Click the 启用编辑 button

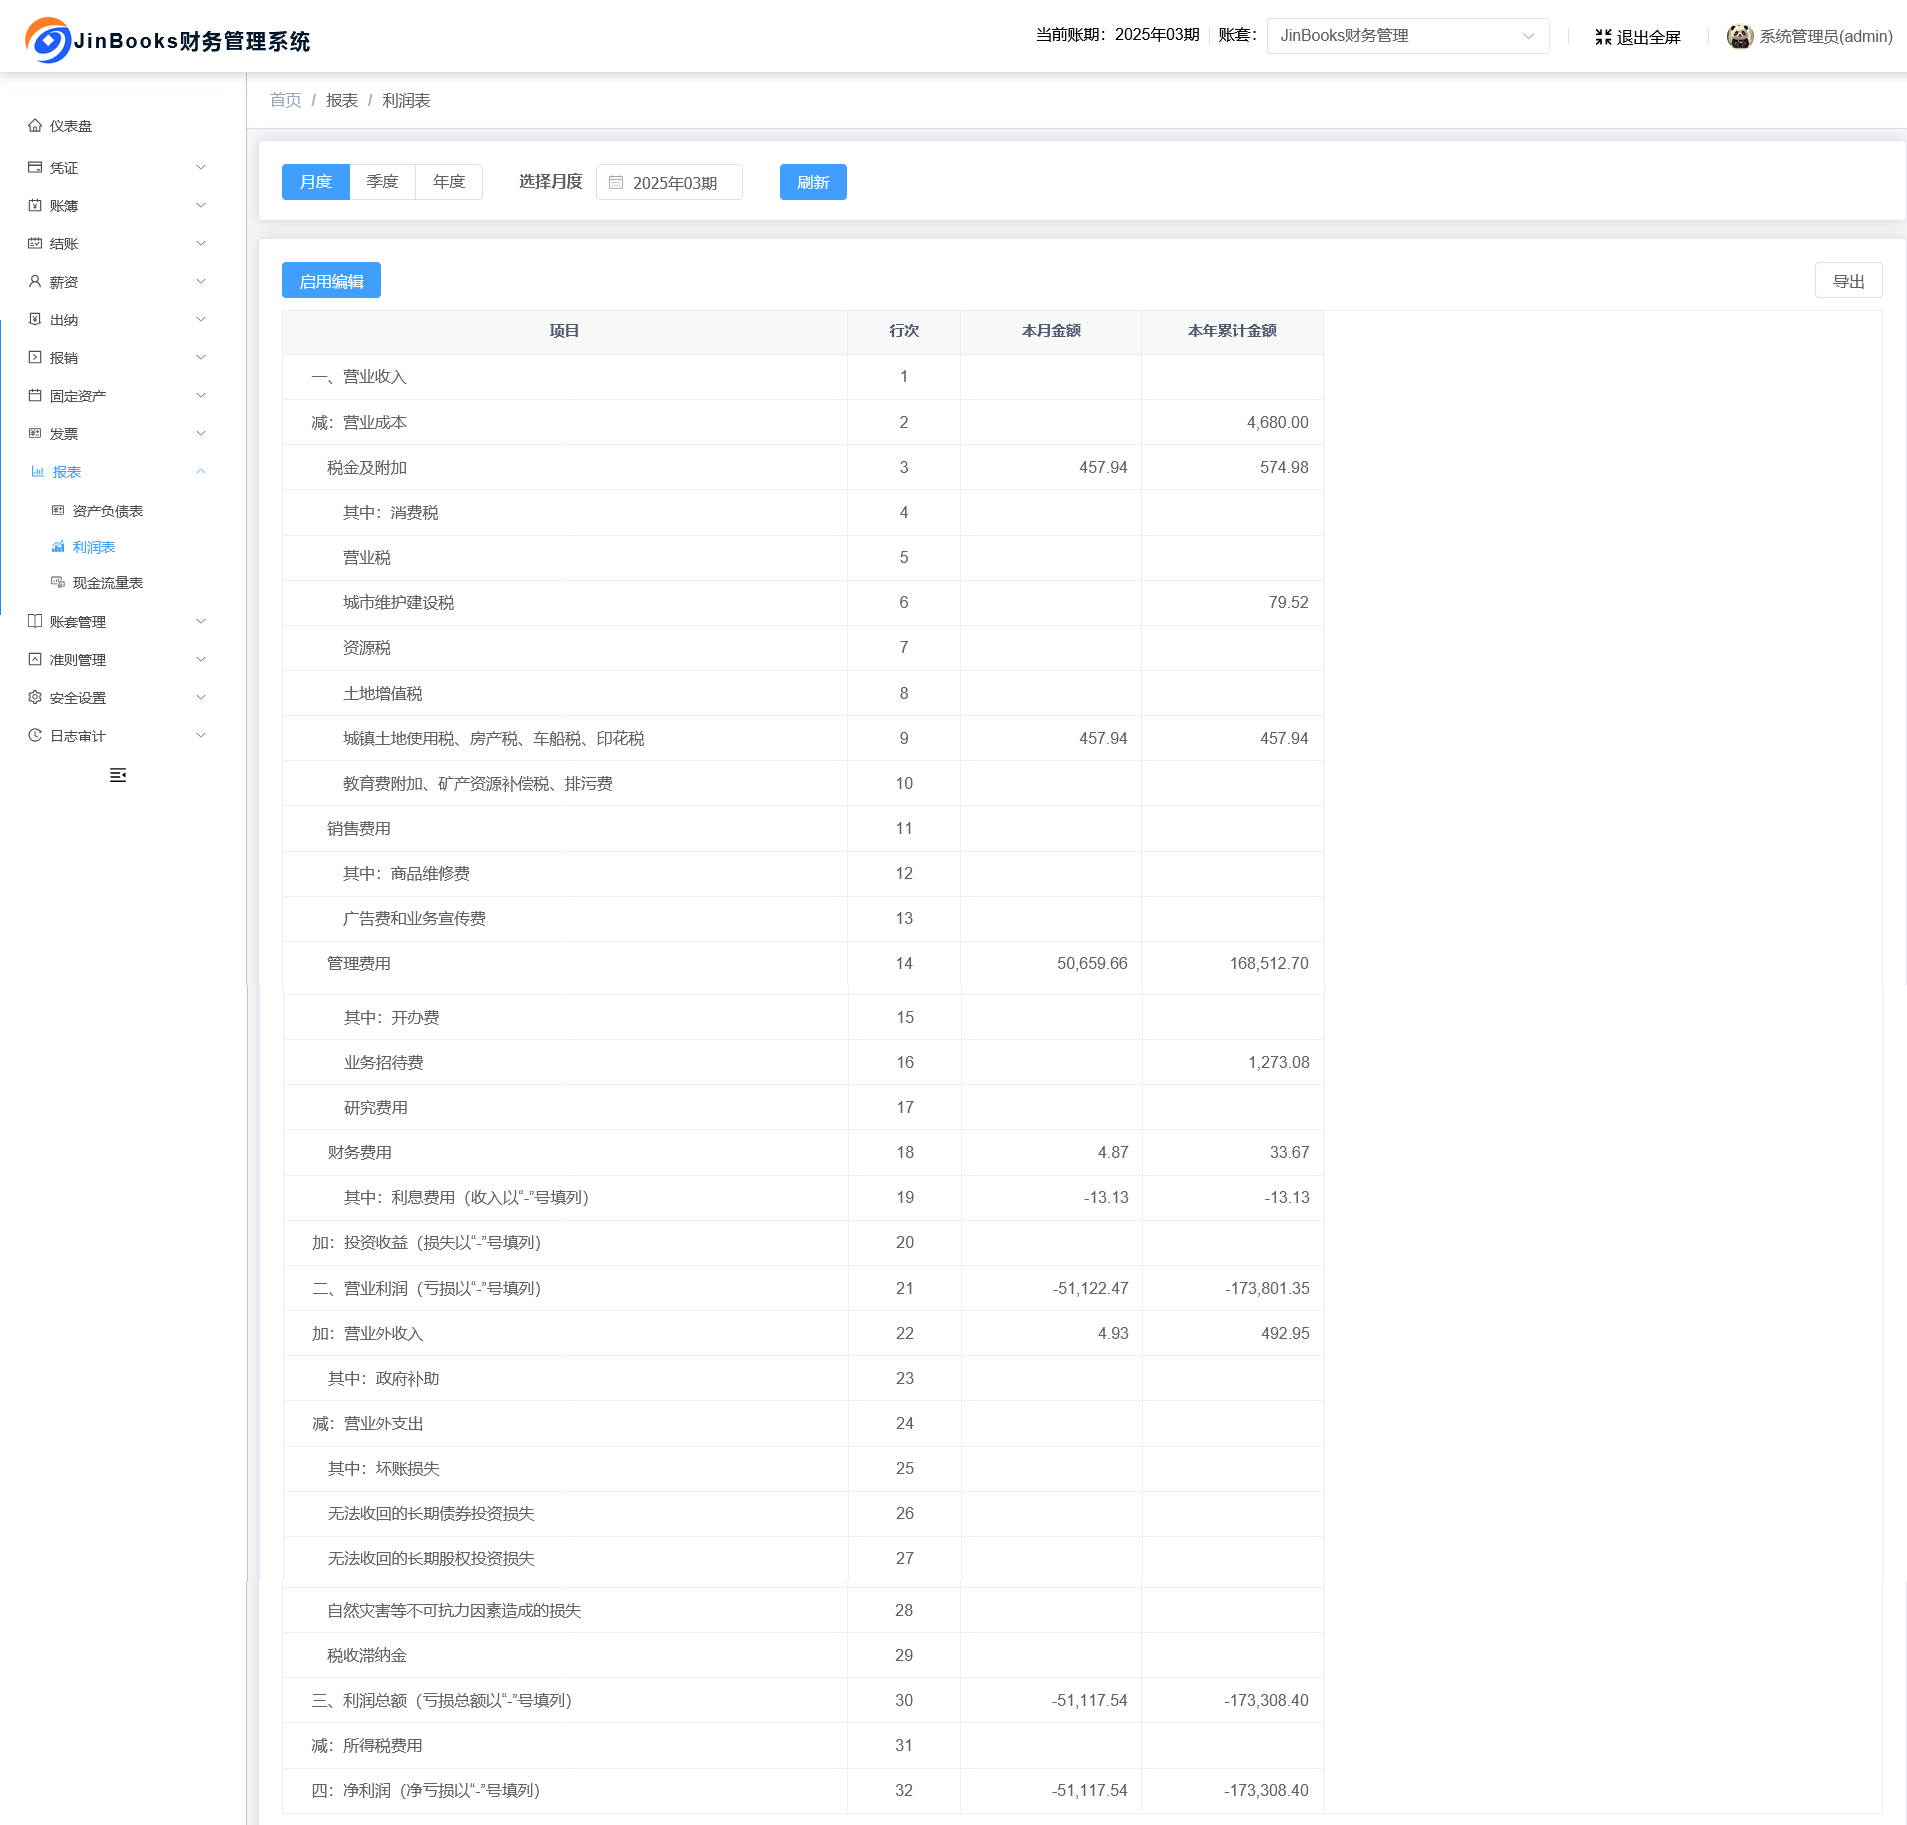pyautogui.click(x=331, y=280)
